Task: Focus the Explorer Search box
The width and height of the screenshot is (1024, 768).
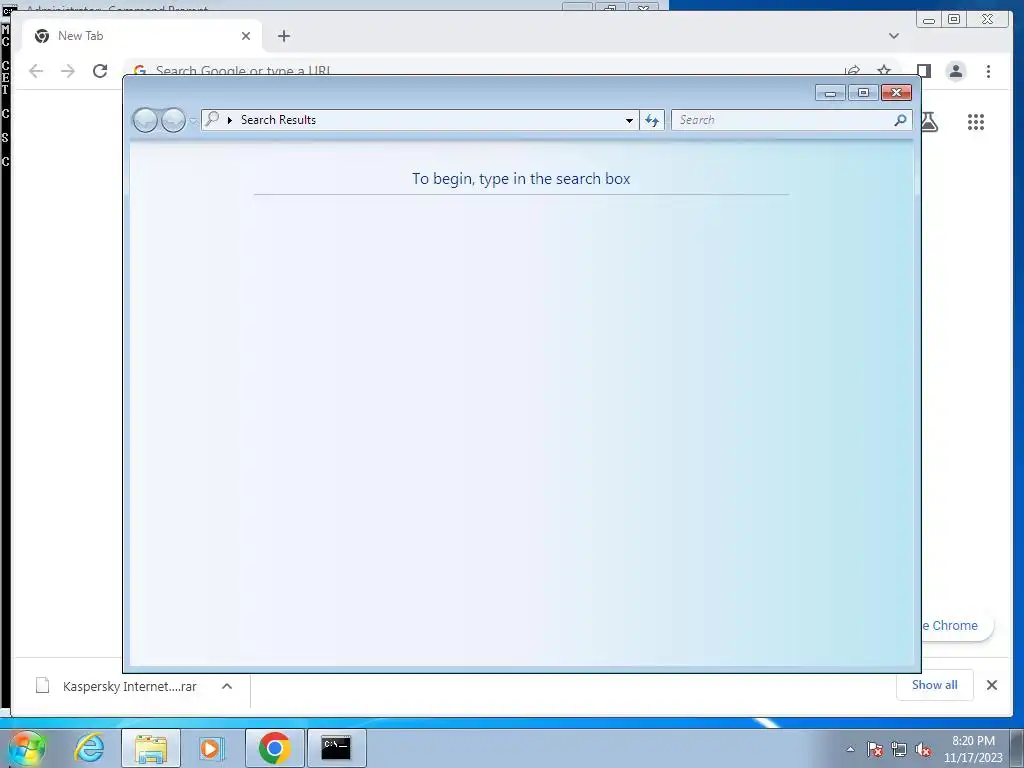Action: tap(792, 120)
